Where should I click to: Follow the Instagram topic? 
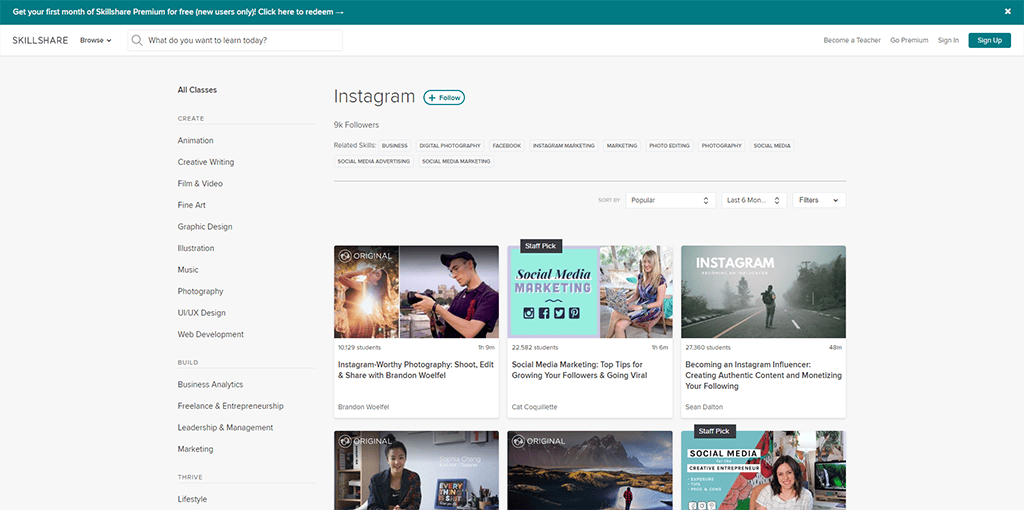pyautogui.click(x=444, y=98)
